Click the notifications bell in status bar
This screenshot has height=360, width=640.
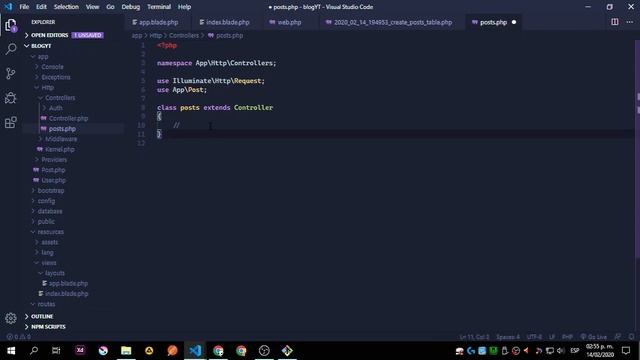(631, 337)
